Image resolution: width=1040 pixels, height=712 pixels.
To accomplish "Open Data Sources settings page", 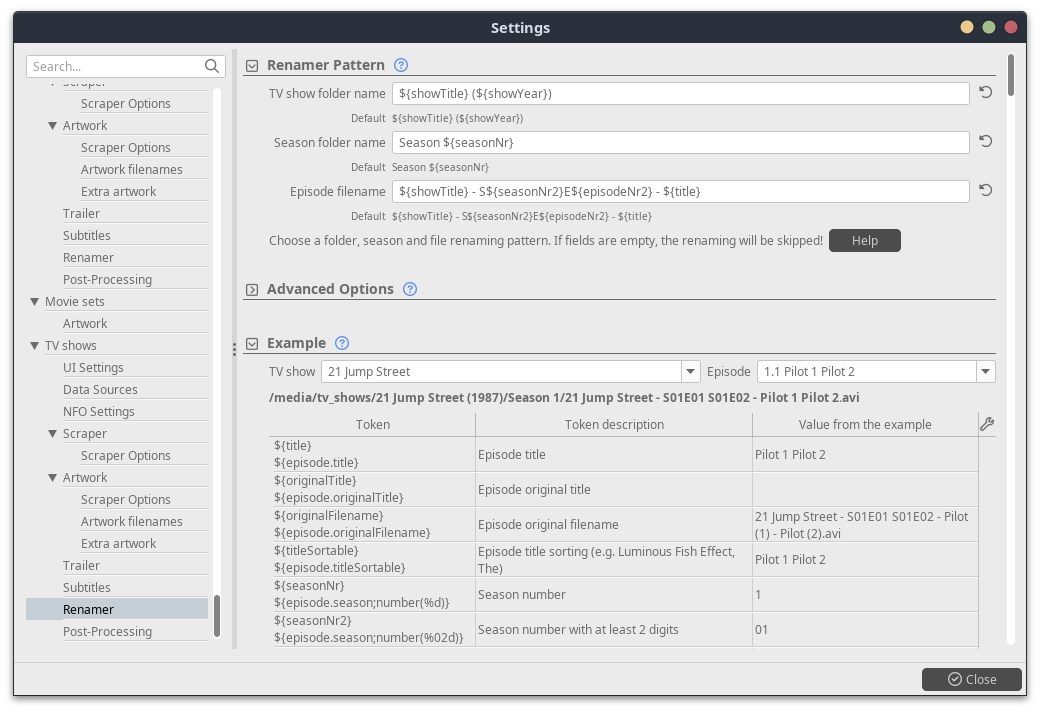I will click(x=100, y=389).
